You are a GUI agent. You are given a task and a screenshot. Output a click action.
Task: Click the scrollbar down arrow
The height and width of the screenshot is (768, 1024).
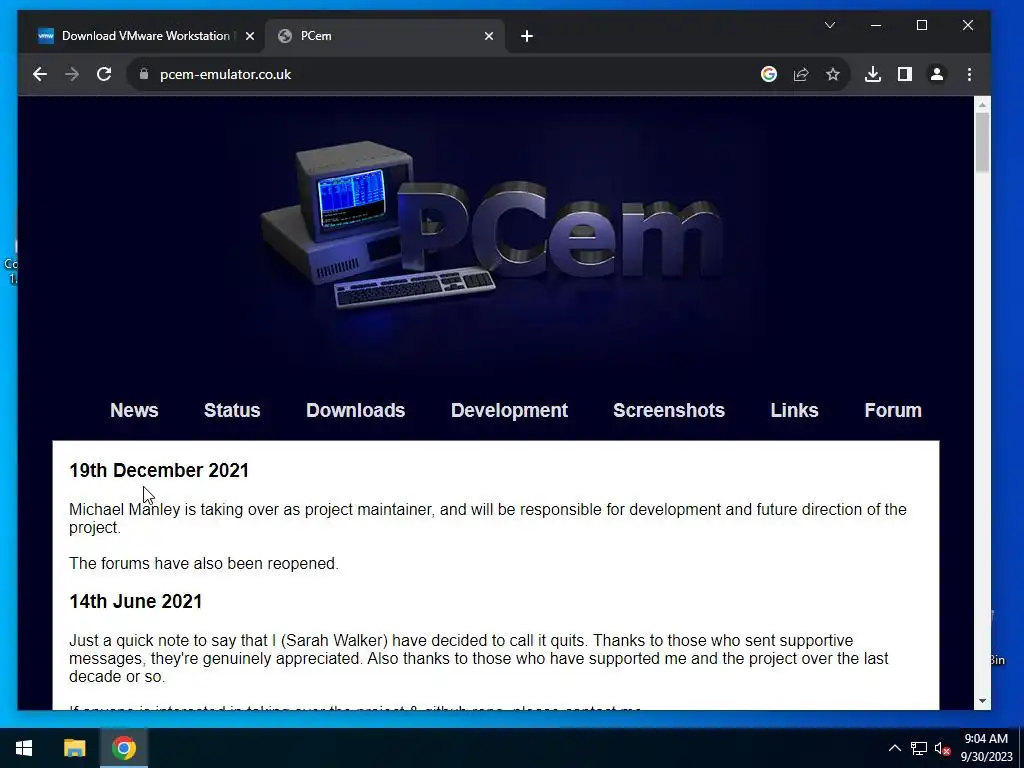click(x=982, y=701)
